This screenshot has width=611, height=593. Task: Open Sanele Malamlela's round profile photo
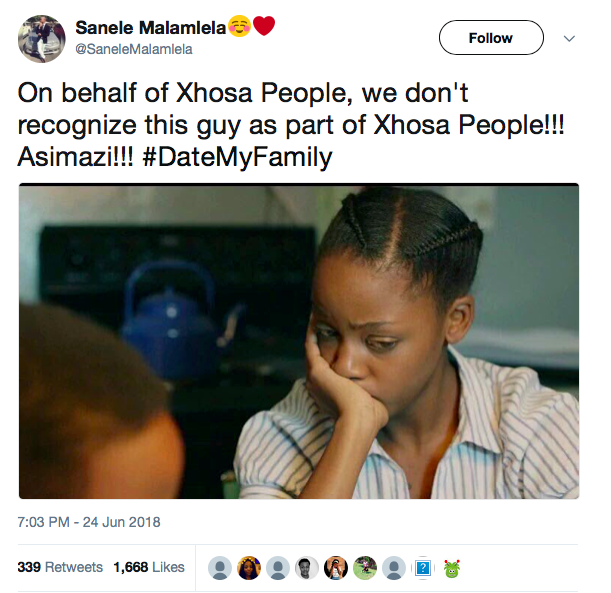(42, 39)
